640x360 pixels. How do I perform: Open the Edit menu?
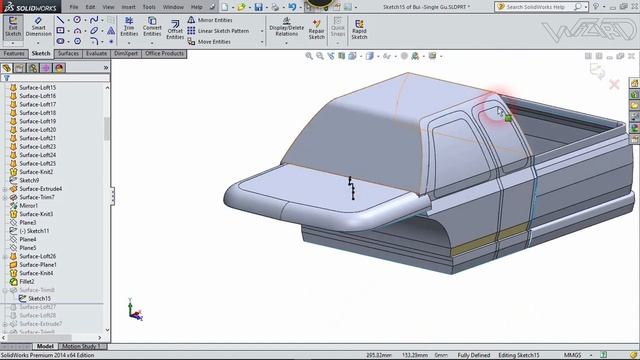tap(91, 7)
